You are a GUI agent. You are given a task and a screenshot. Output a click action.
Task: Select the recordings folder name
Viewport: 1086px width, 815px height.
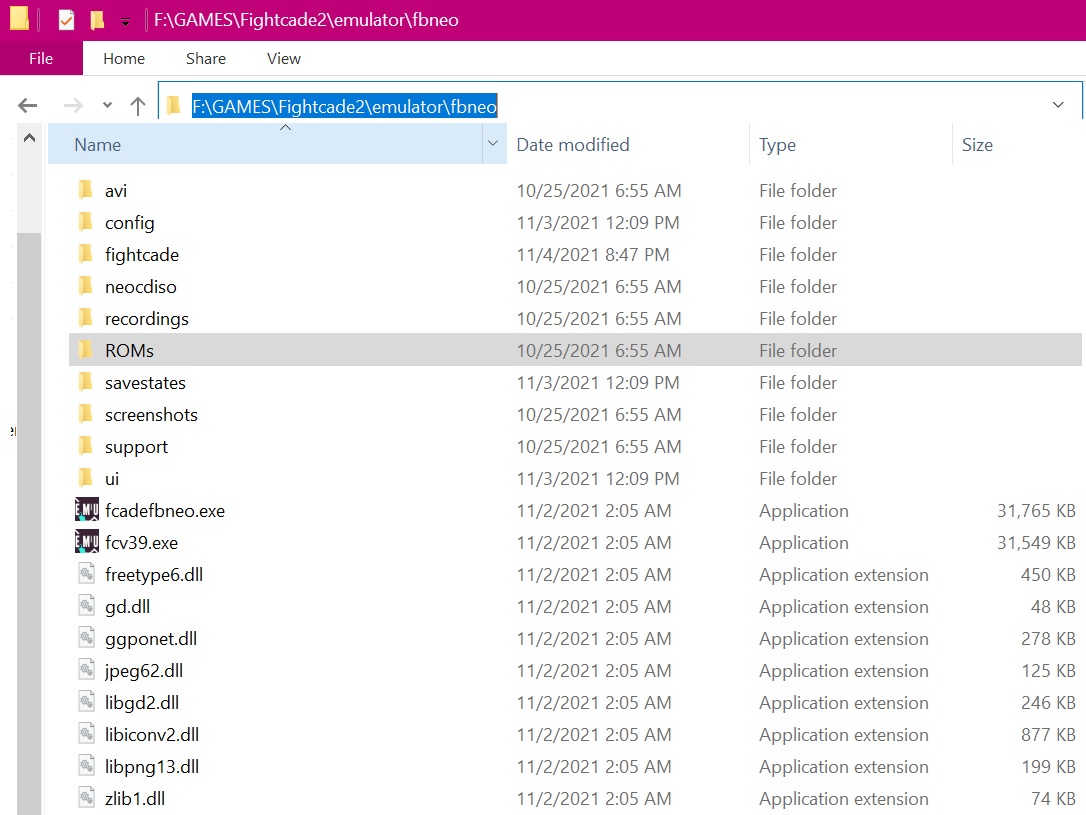coord(147,319)
